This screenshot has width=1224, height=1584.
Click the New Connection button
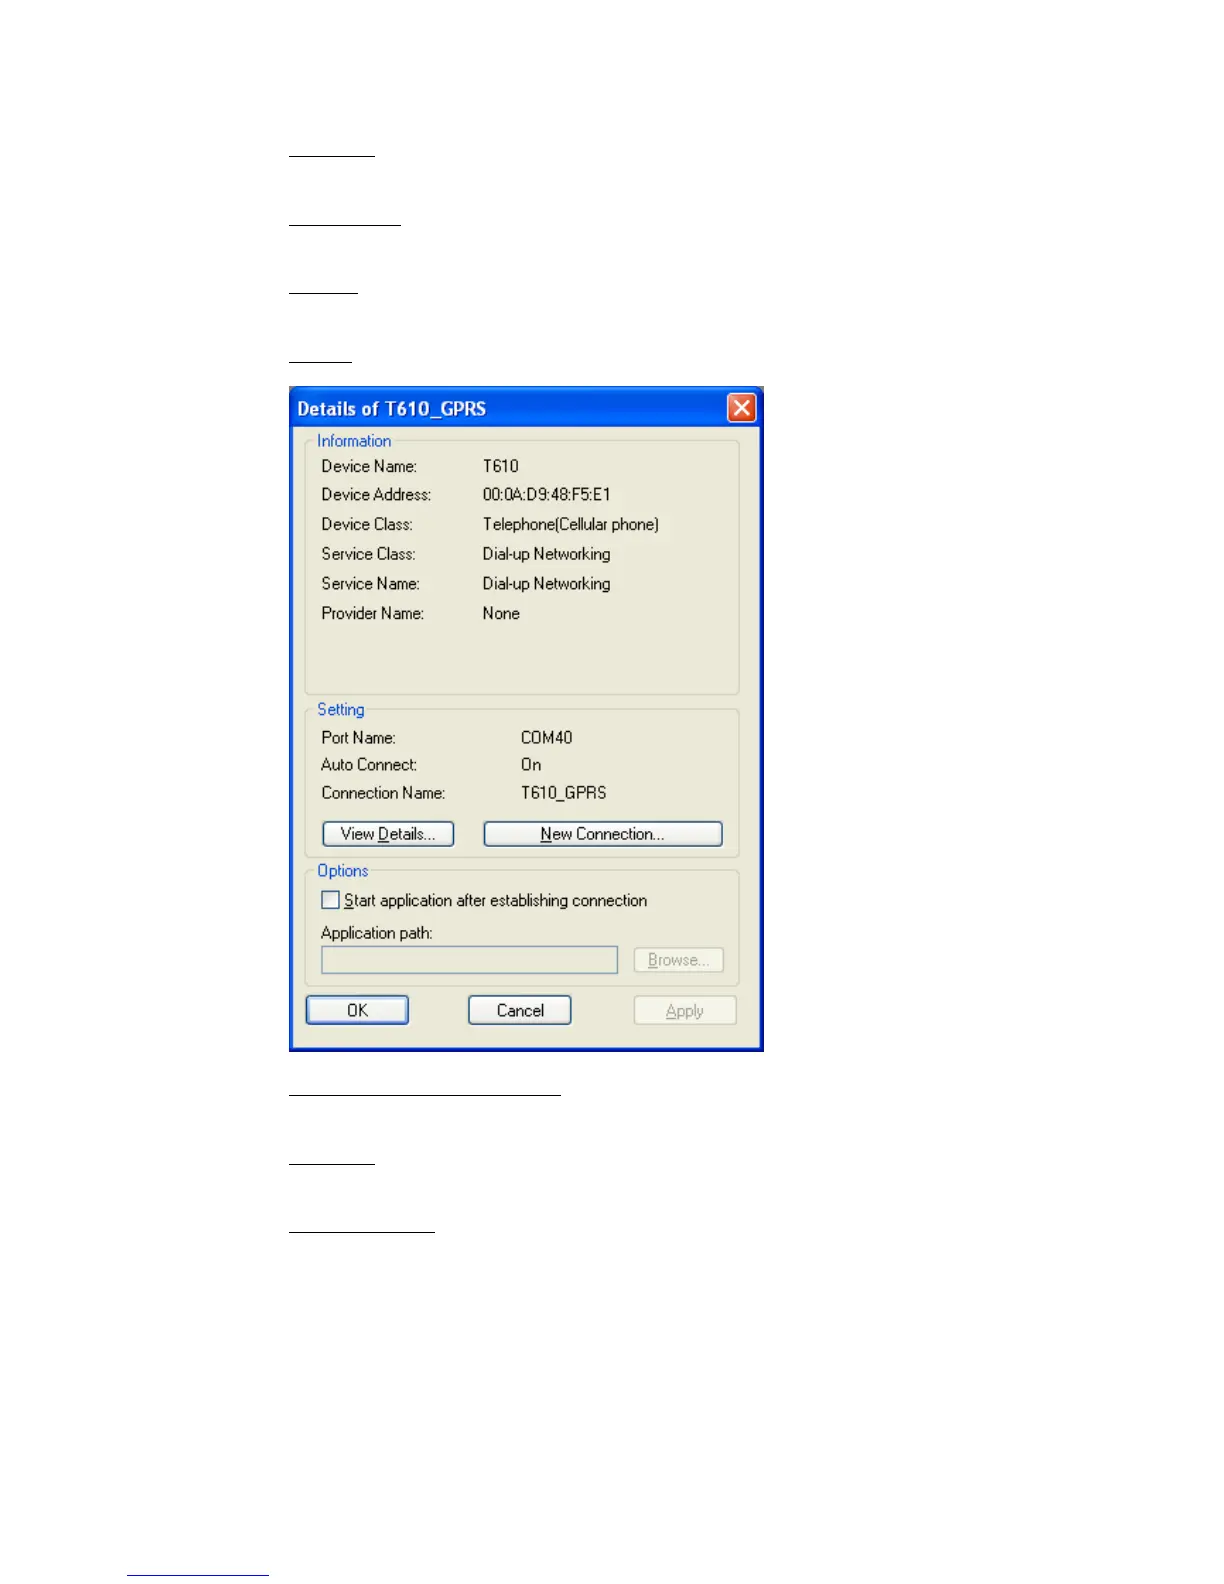(603, 834)
